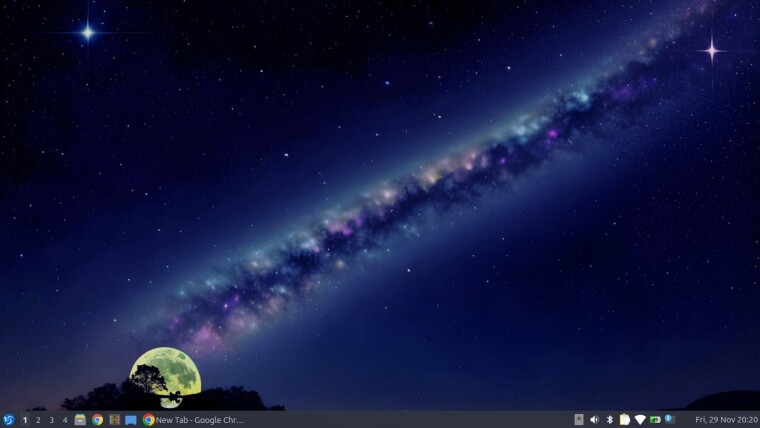Open the clipboard manager icon

tap(625, 420)
